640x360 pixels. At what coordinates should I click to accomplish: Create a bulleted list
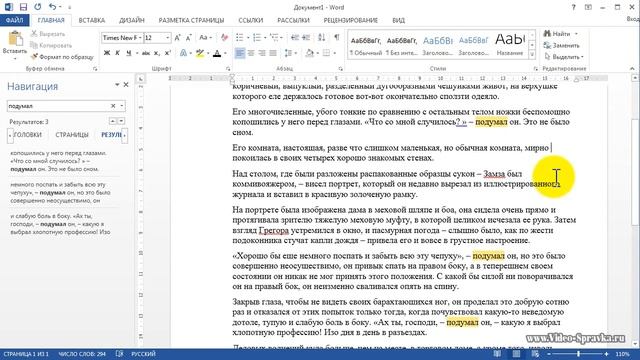(240, 38)
